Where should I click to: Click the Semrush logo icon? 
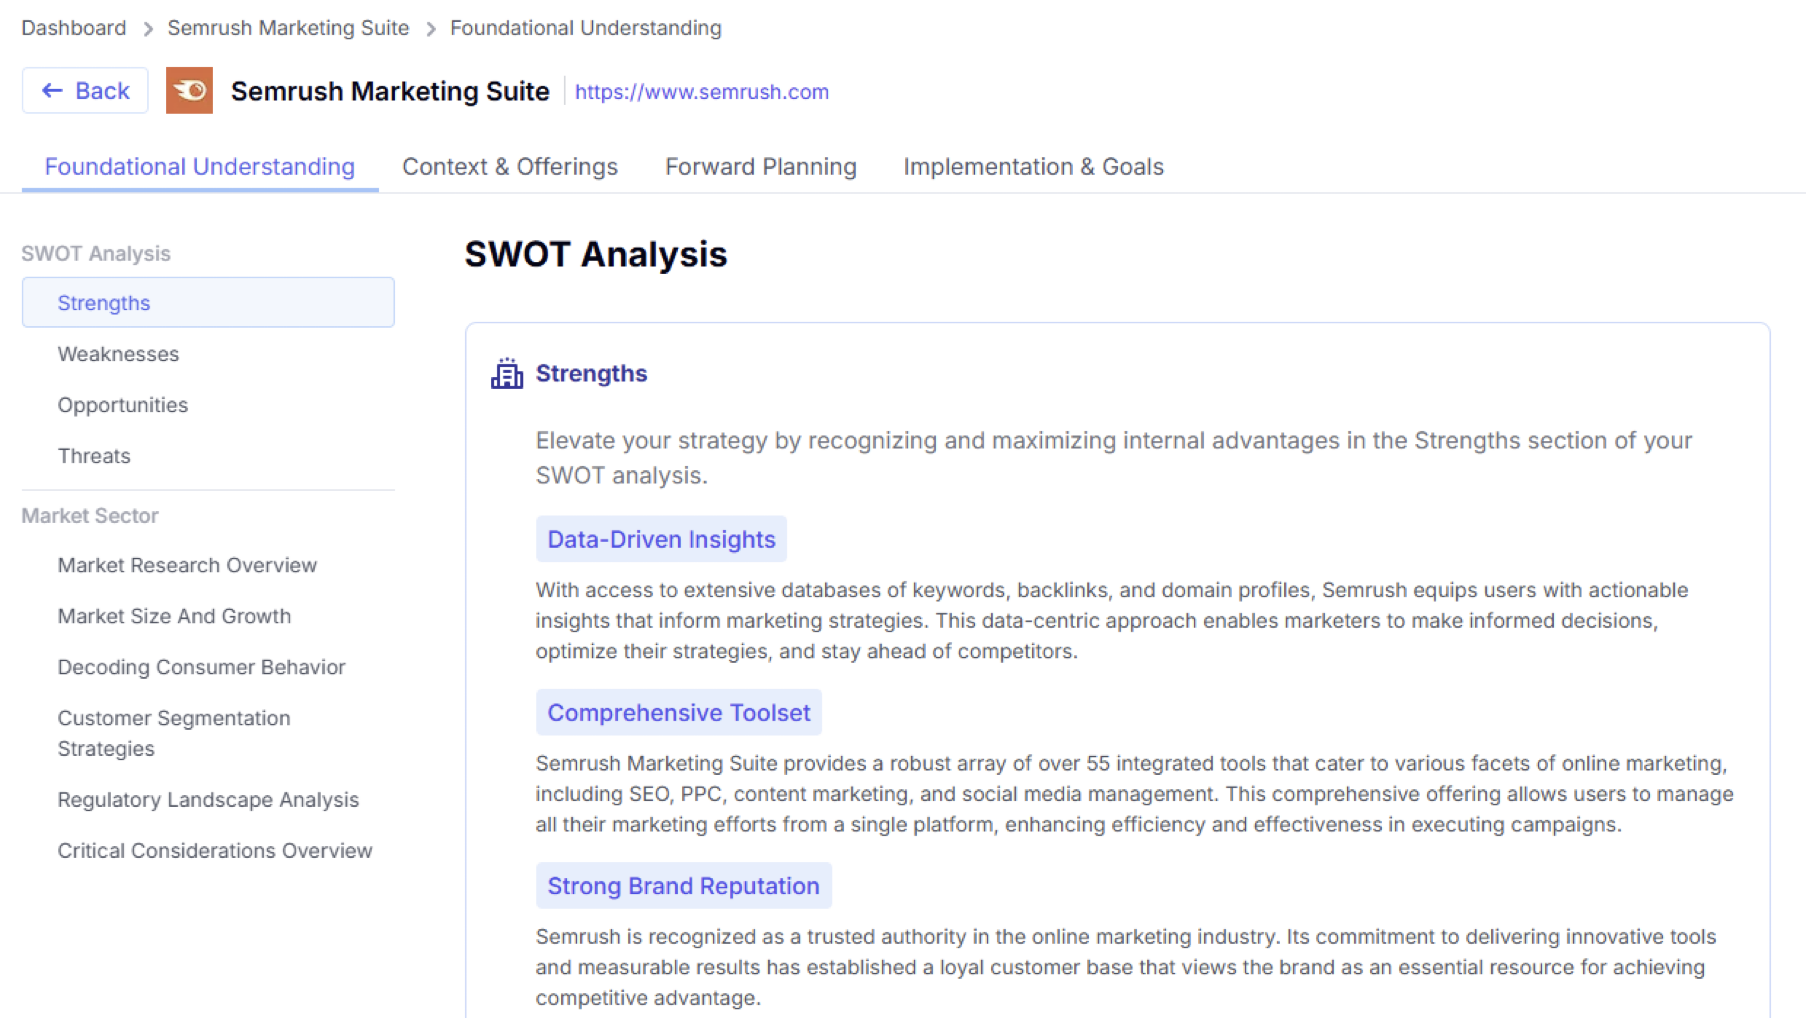click(189, 90)
